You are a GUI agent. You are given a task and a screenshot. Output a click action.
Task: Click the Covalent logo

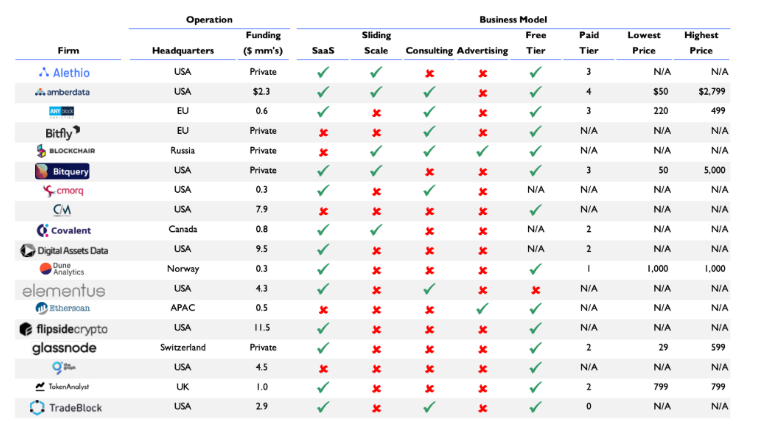(x=63, y=230)
